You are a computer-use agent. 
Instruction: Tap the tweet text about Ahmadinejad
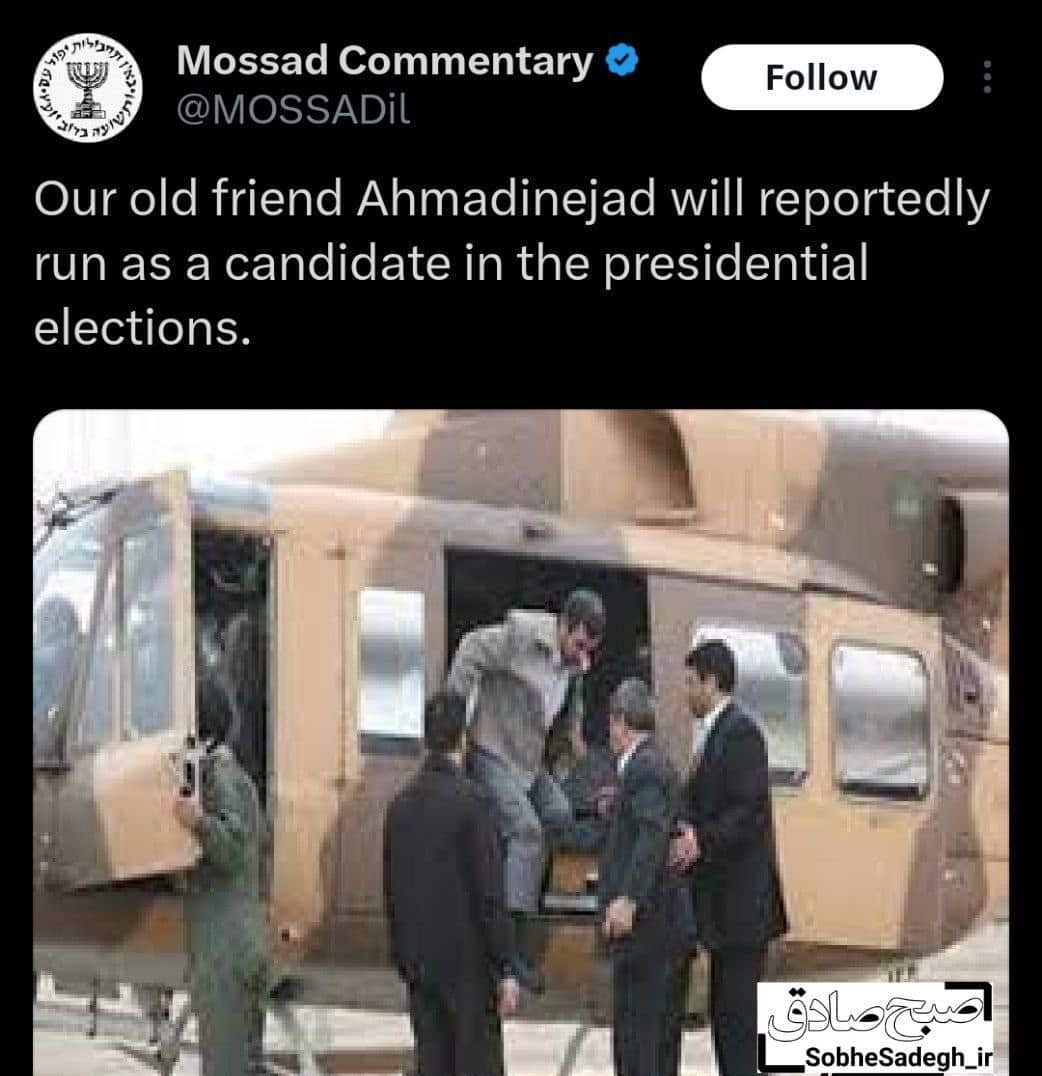click(512, 263)
